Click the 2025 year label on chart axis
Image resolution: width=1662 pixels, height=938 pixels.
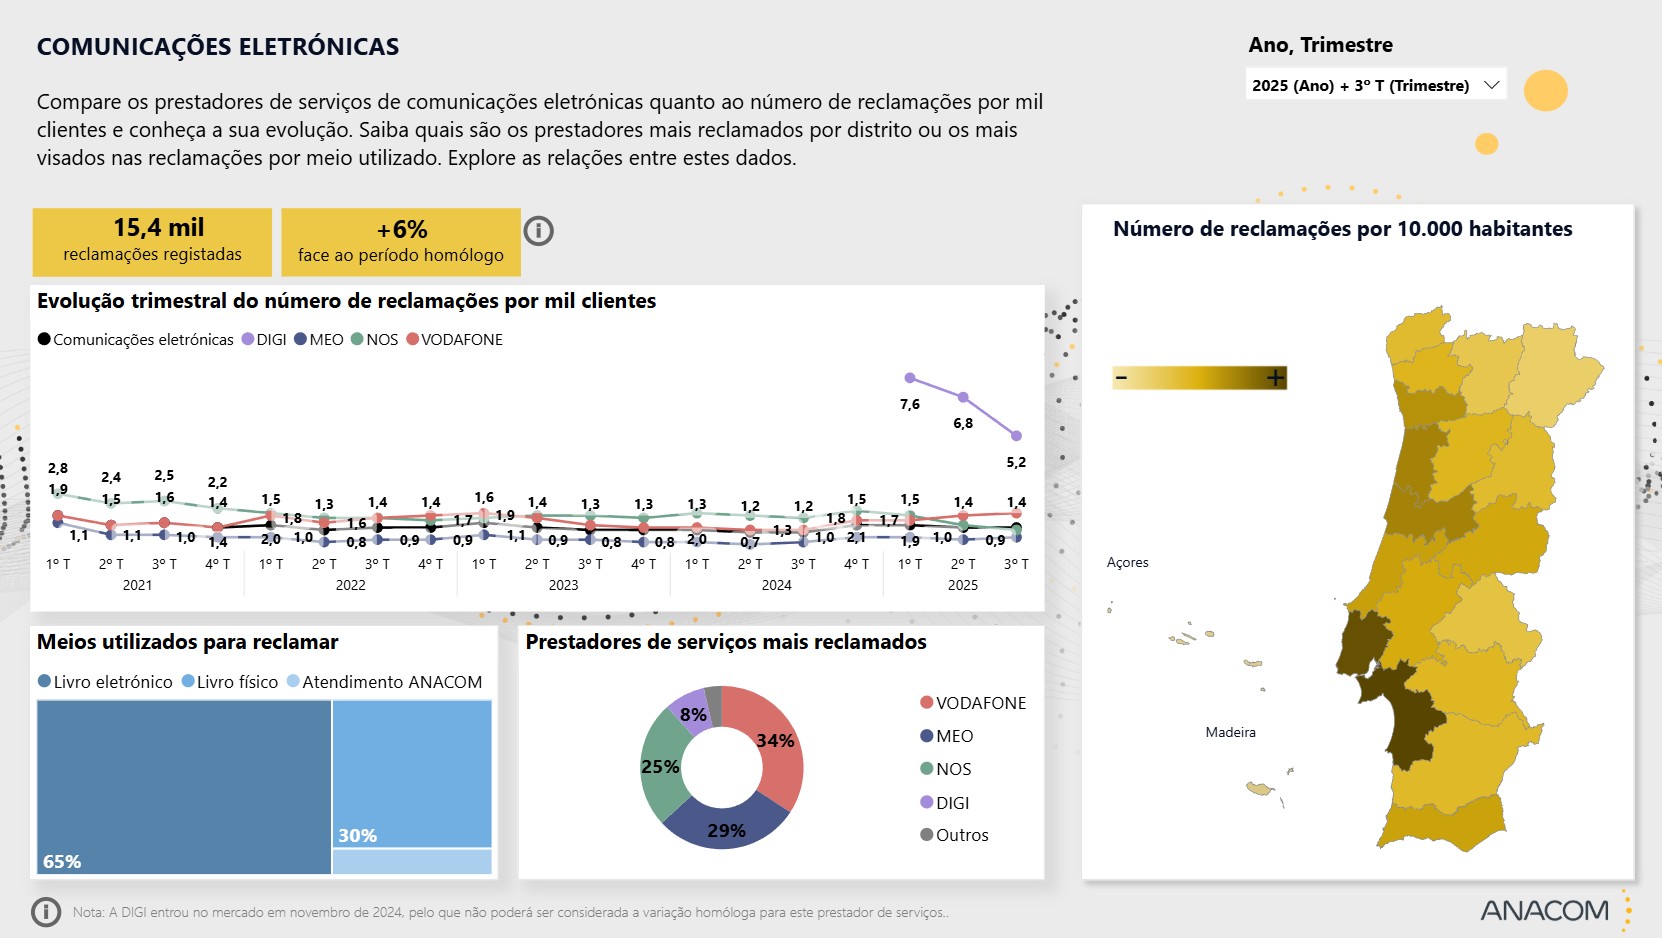(x=962, y=585)
